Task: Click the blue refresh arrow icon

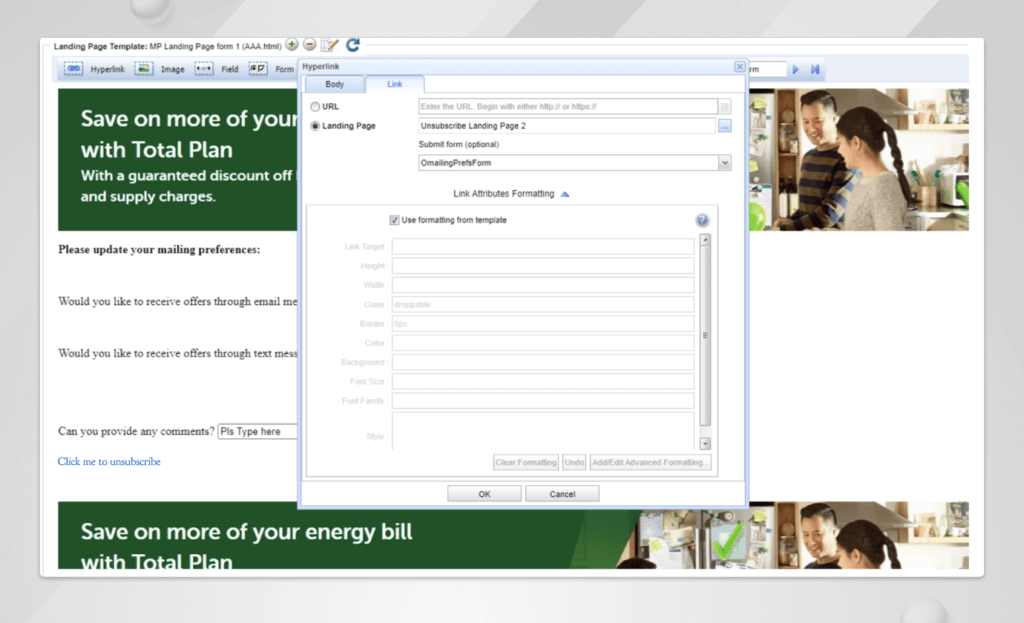Action: pos(353,45)
